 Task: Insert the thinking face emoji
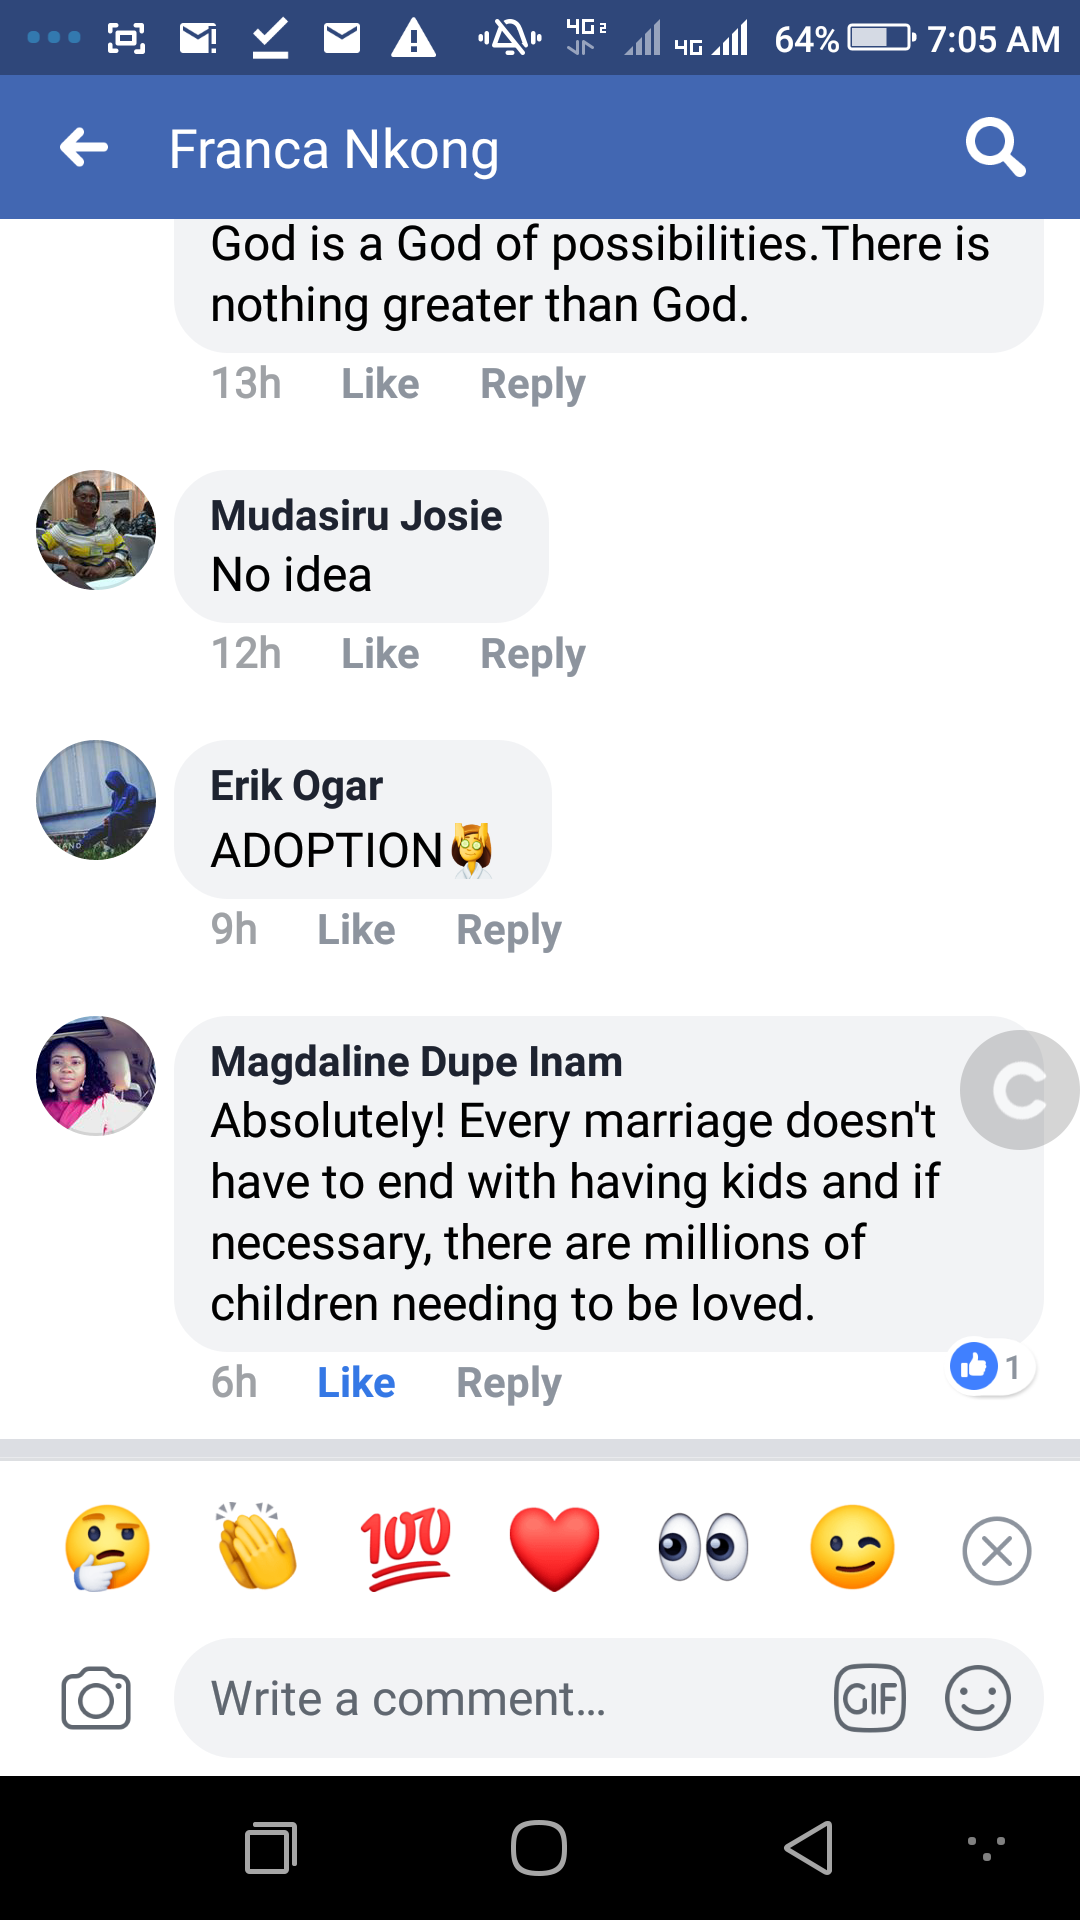107,1548
